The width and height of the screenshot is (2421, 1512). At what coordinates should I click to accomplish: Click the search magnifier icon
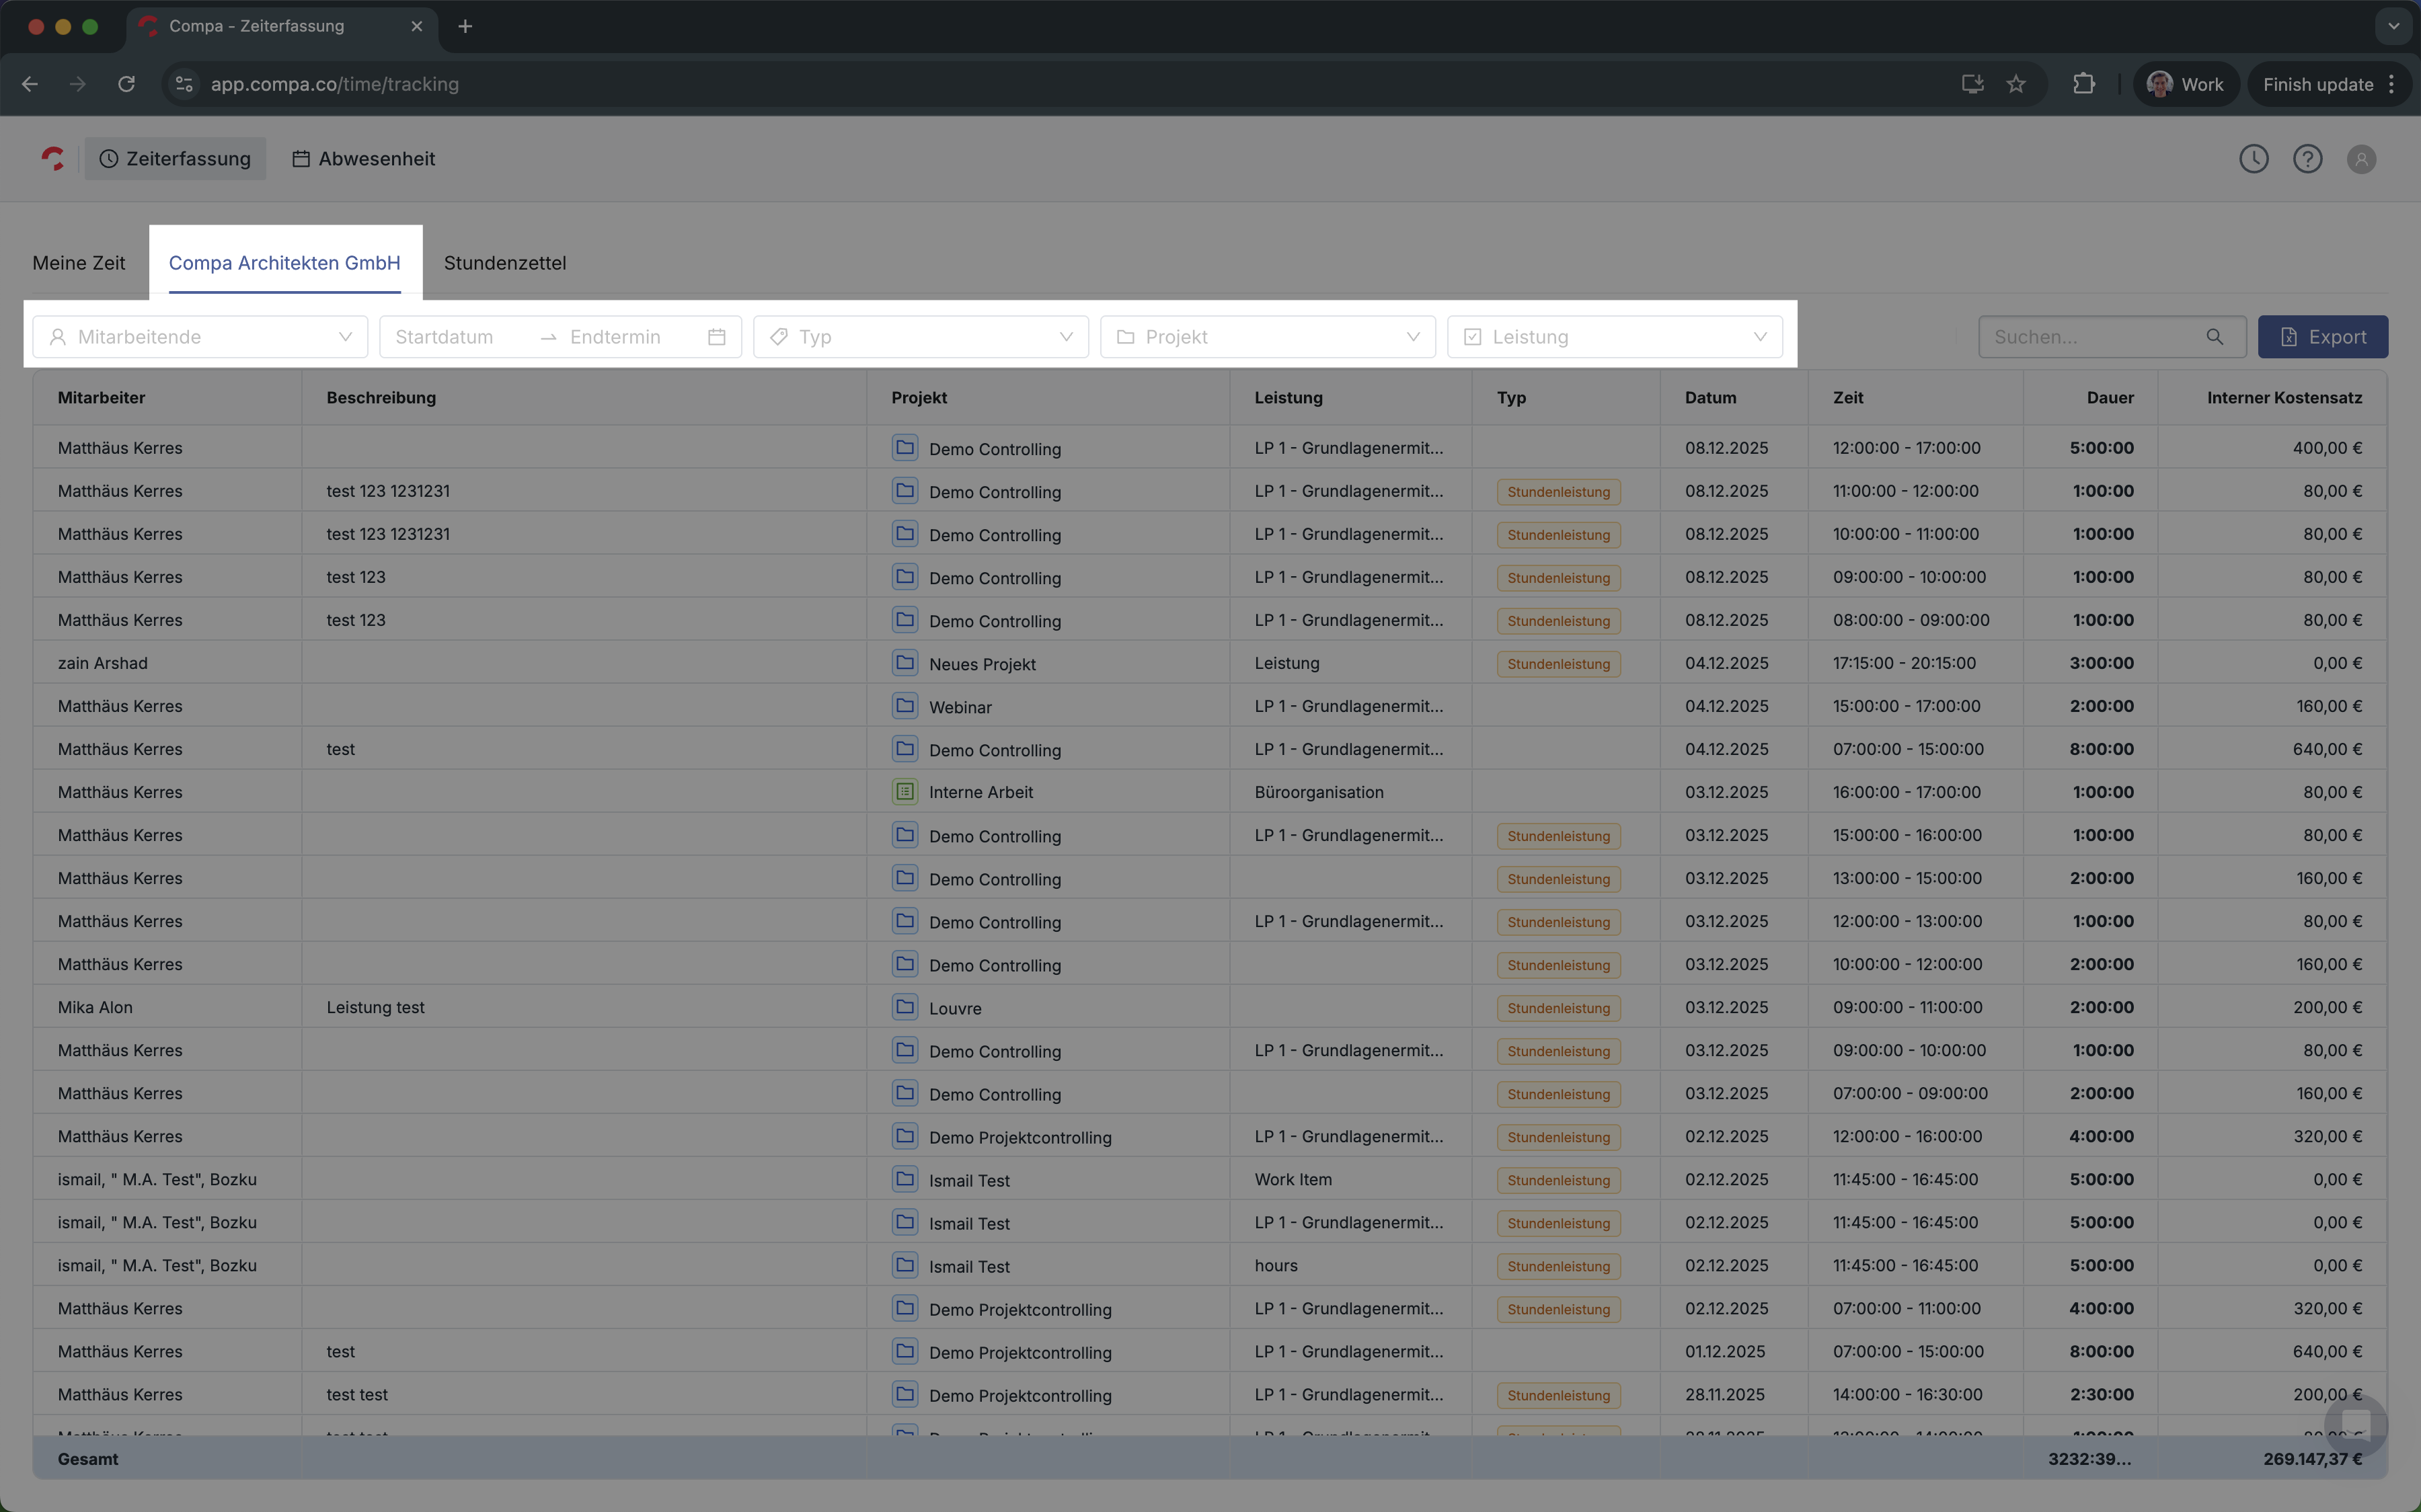pos(2214,337)
